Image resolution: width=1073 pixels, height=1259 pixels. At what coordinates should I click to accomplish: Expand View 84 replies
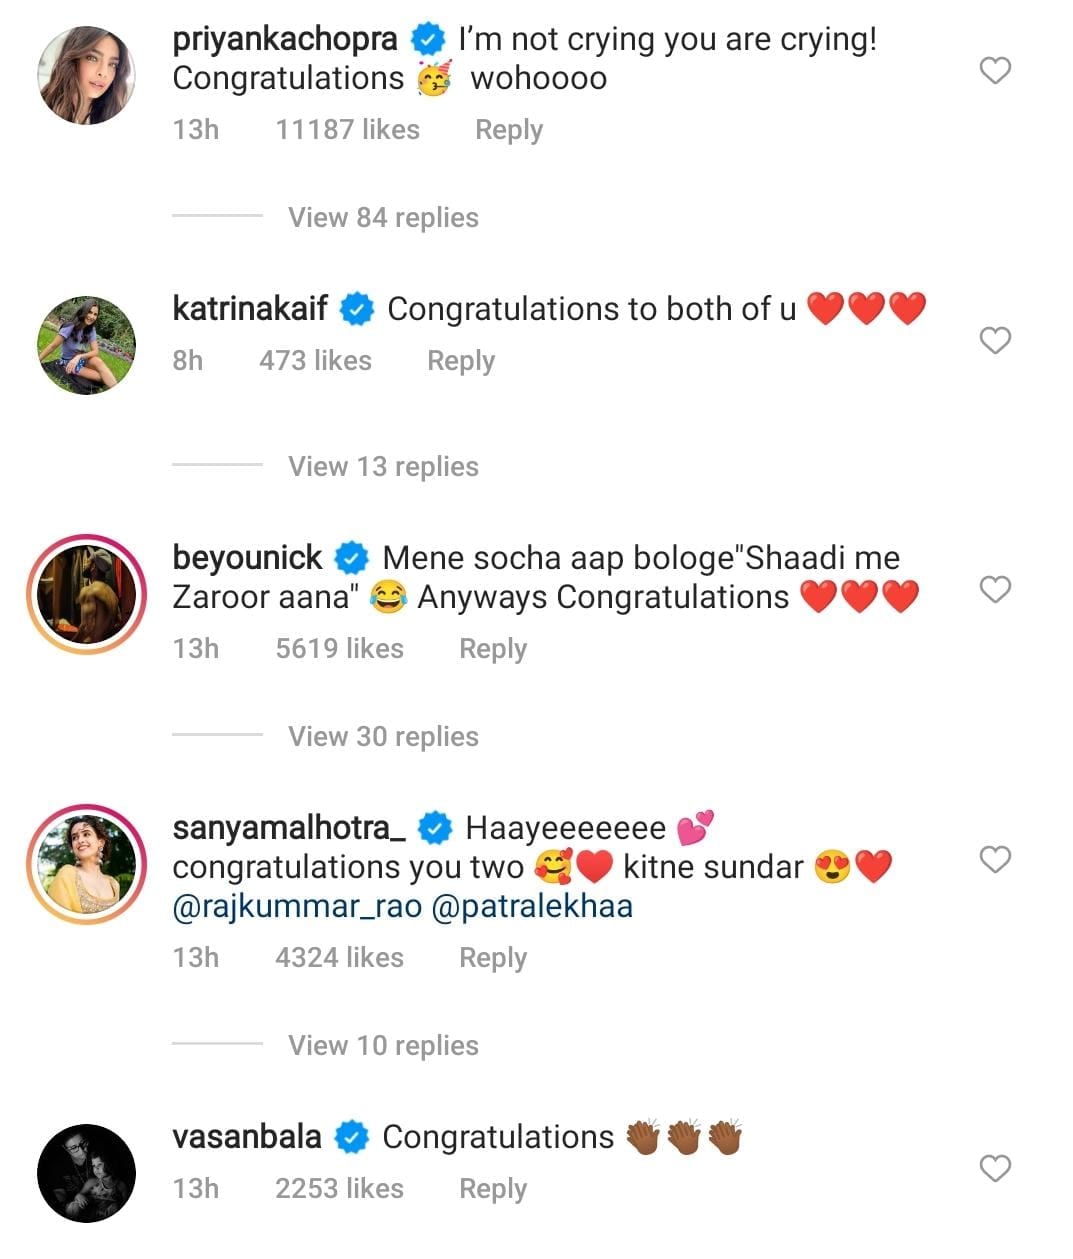point(383,218)
